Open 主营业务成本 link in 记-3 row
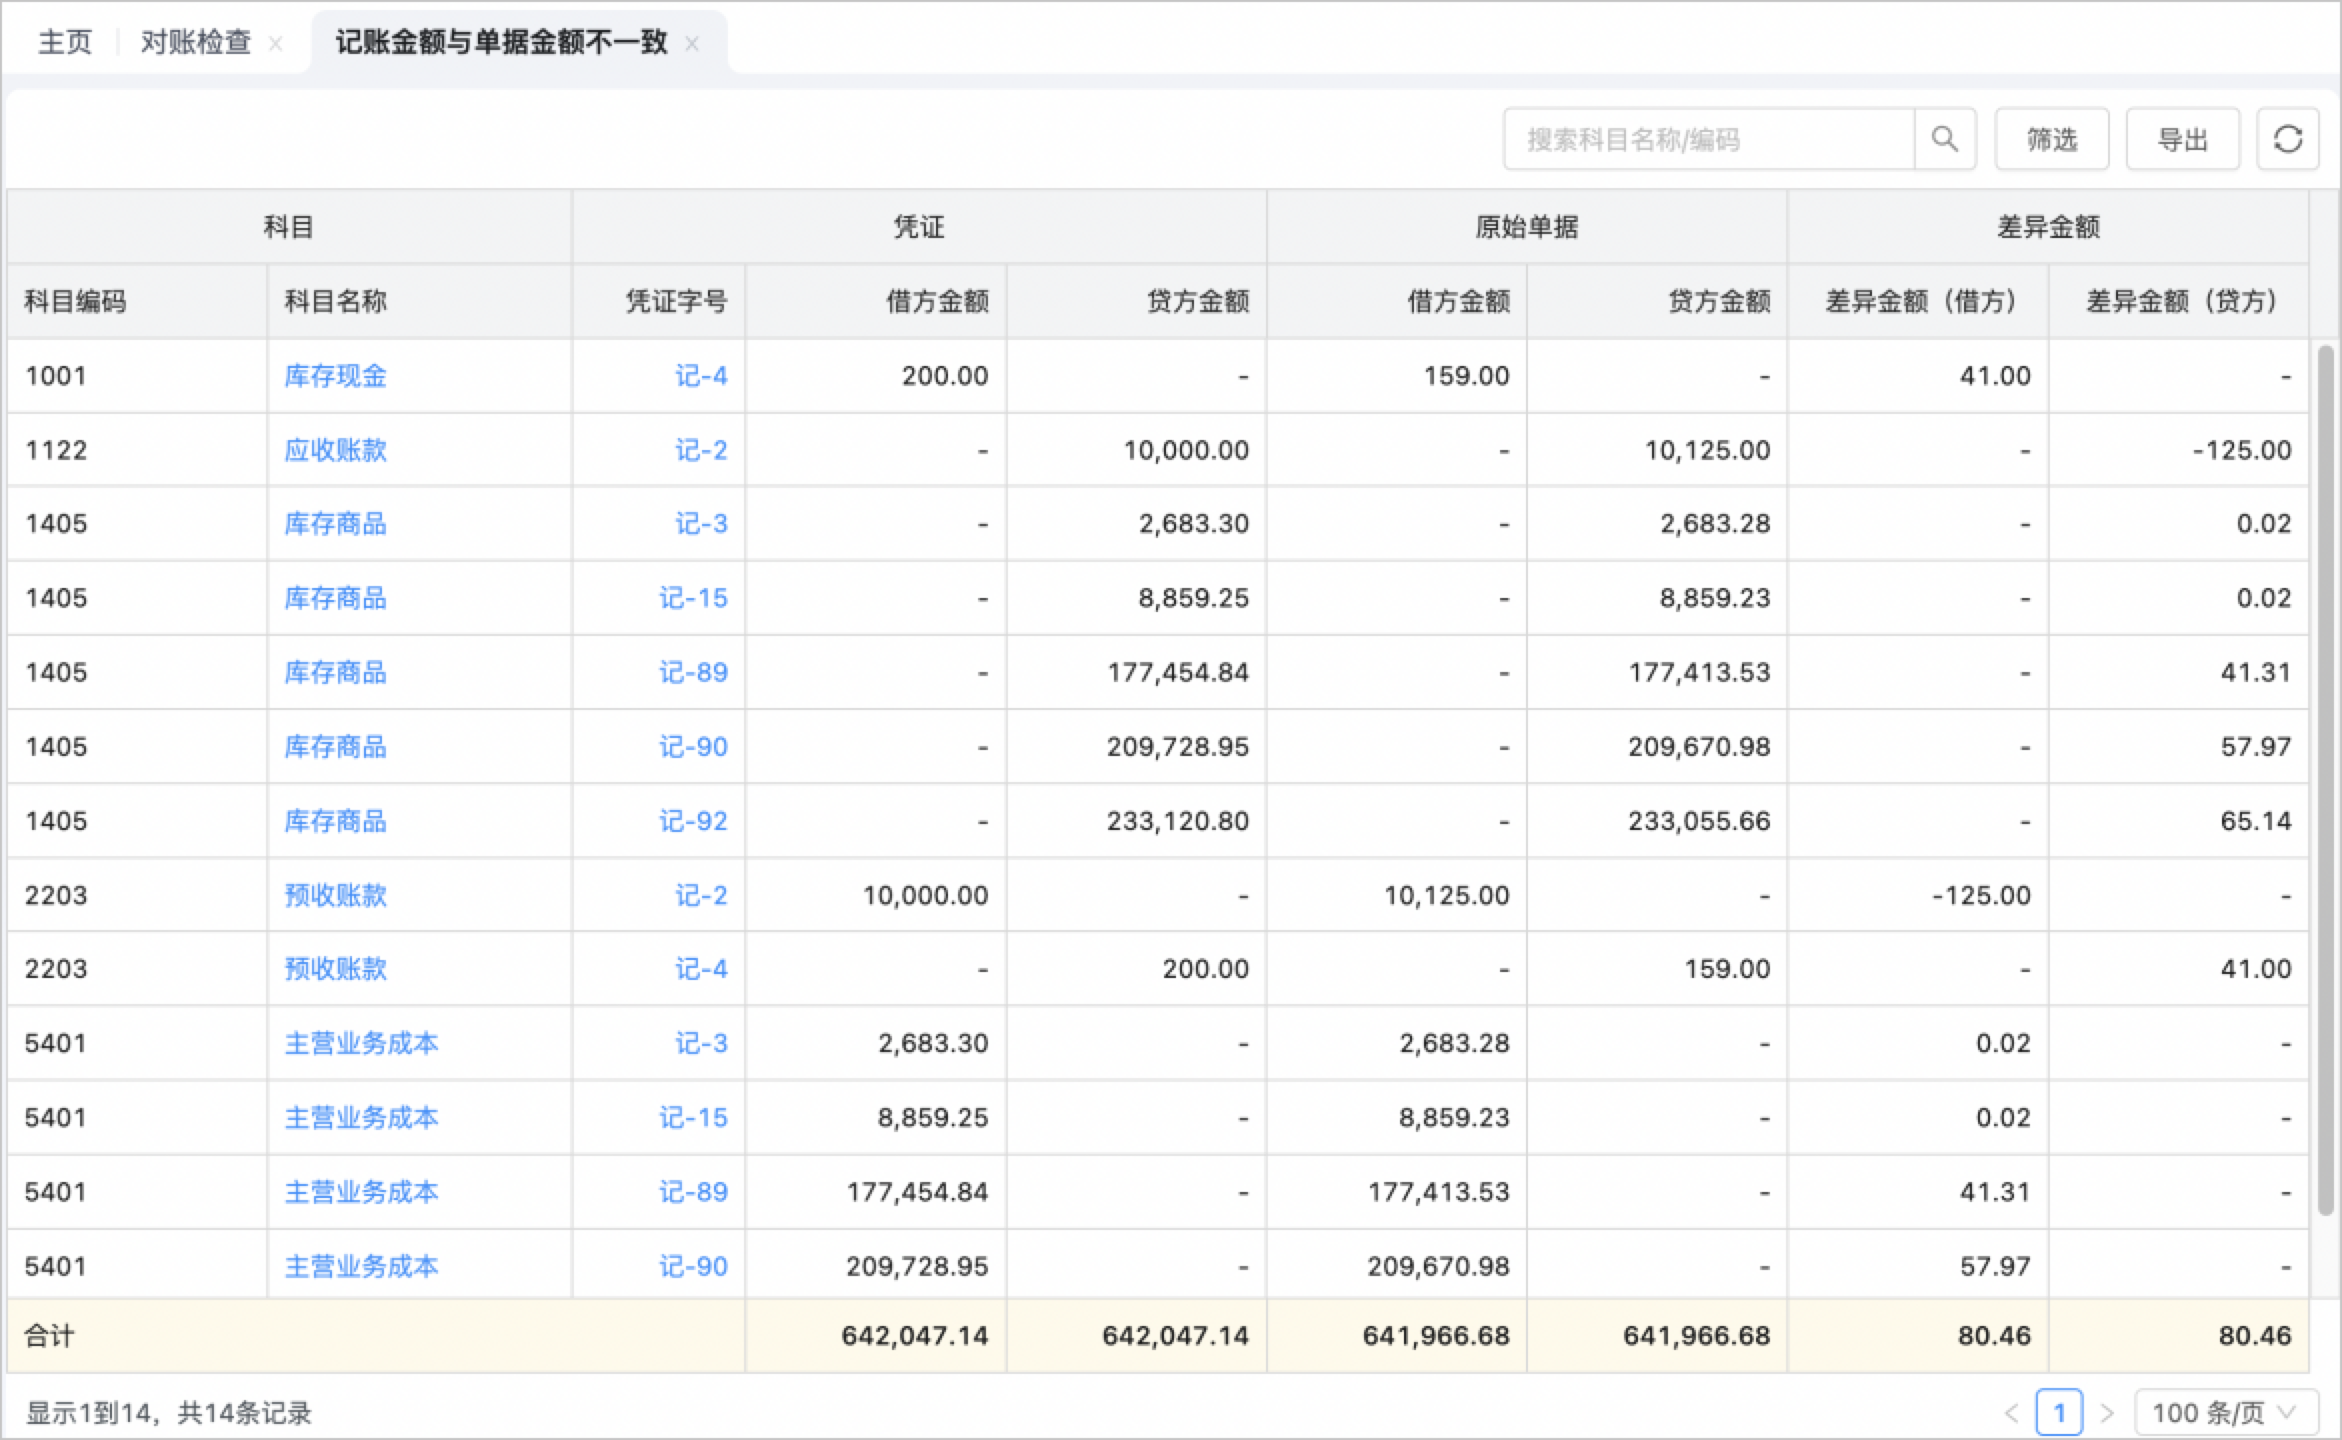Viewport: 2342px width, 1440px height. coord(361,1043)
